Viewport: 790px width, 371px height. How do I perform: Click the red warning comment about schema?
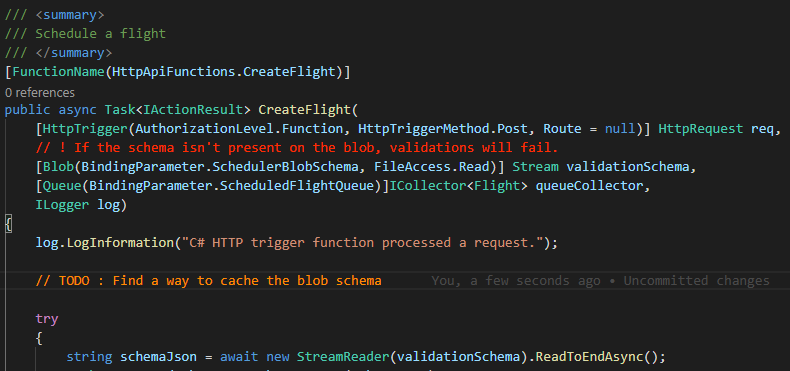[x=297, y=148]
